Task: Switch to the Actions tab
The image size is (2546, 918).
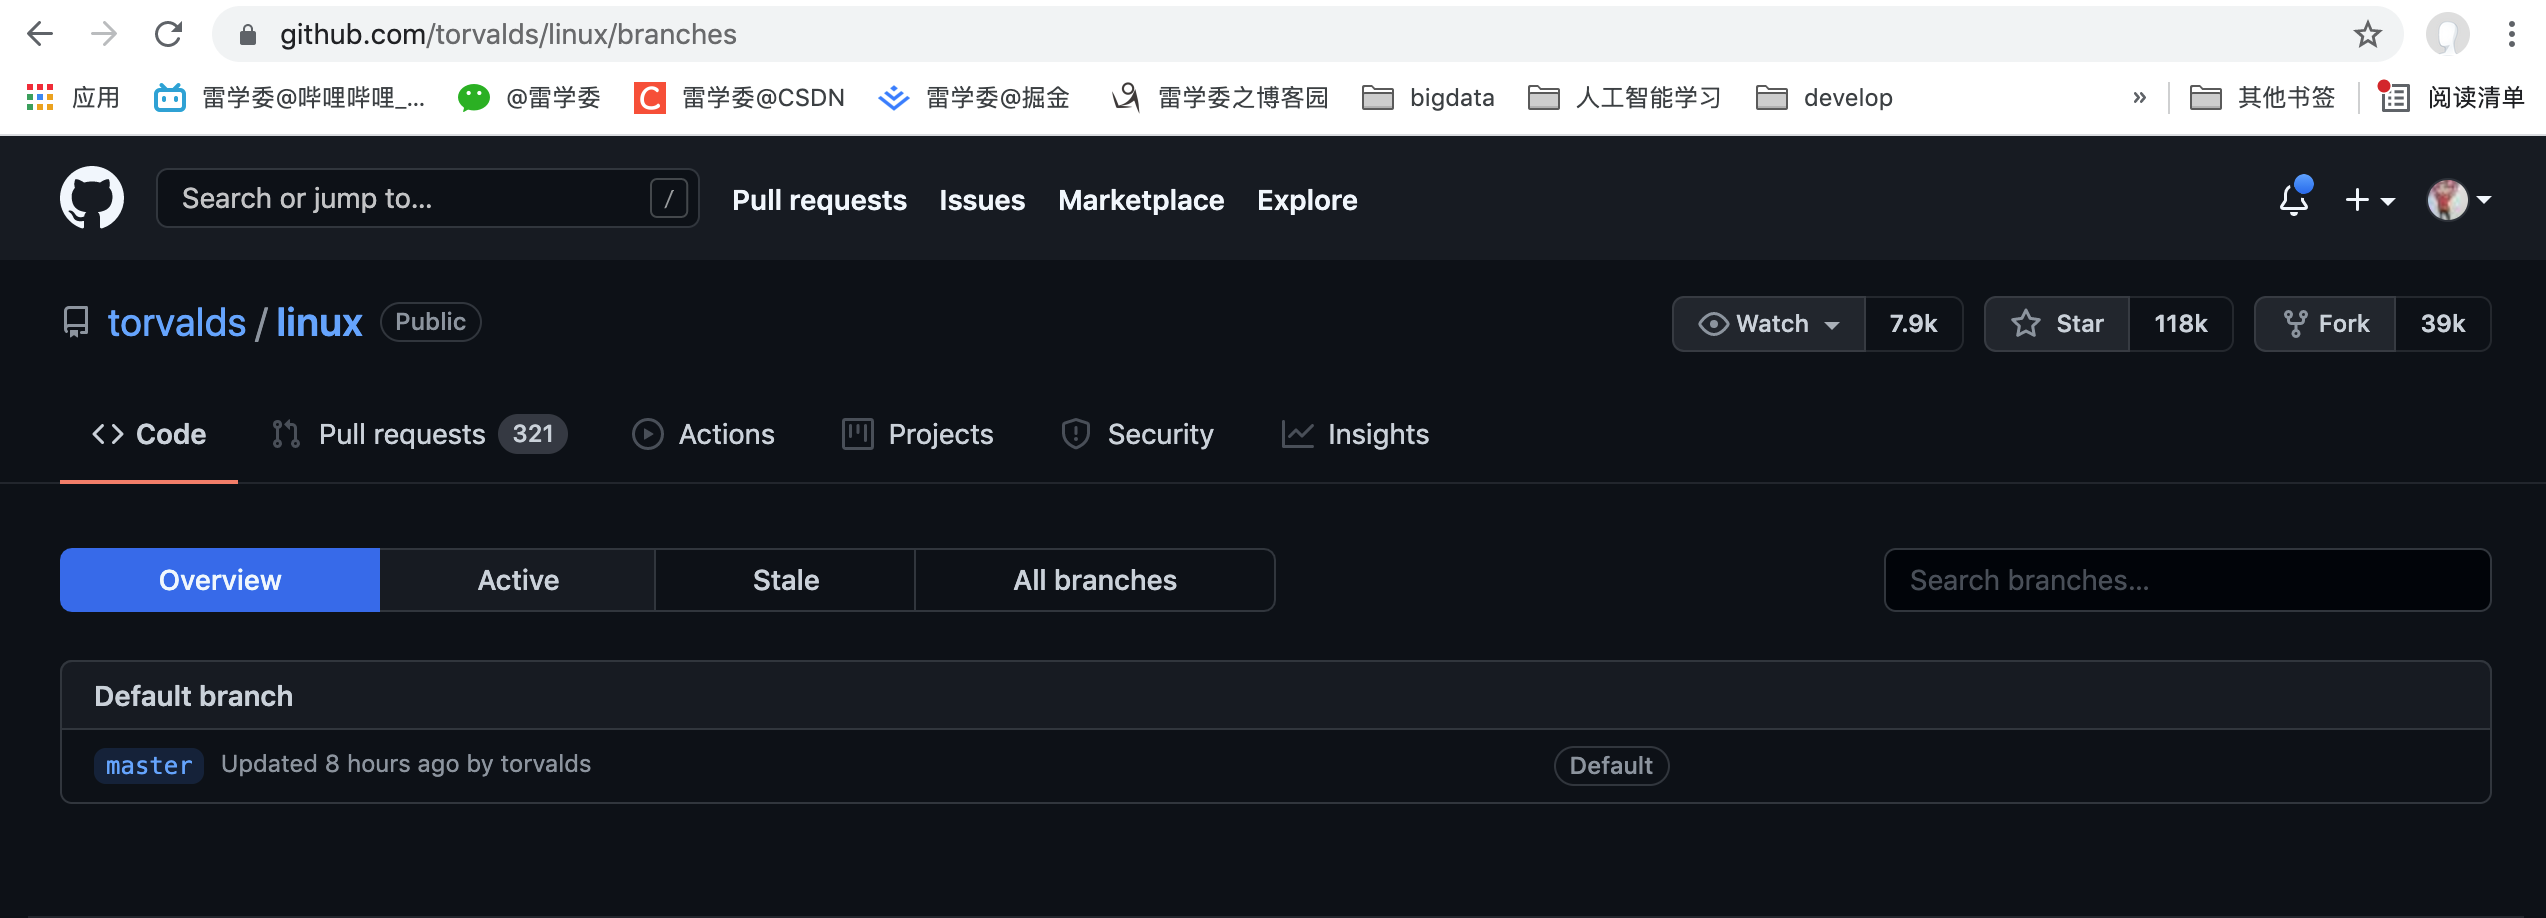Action: click(704, 434)
